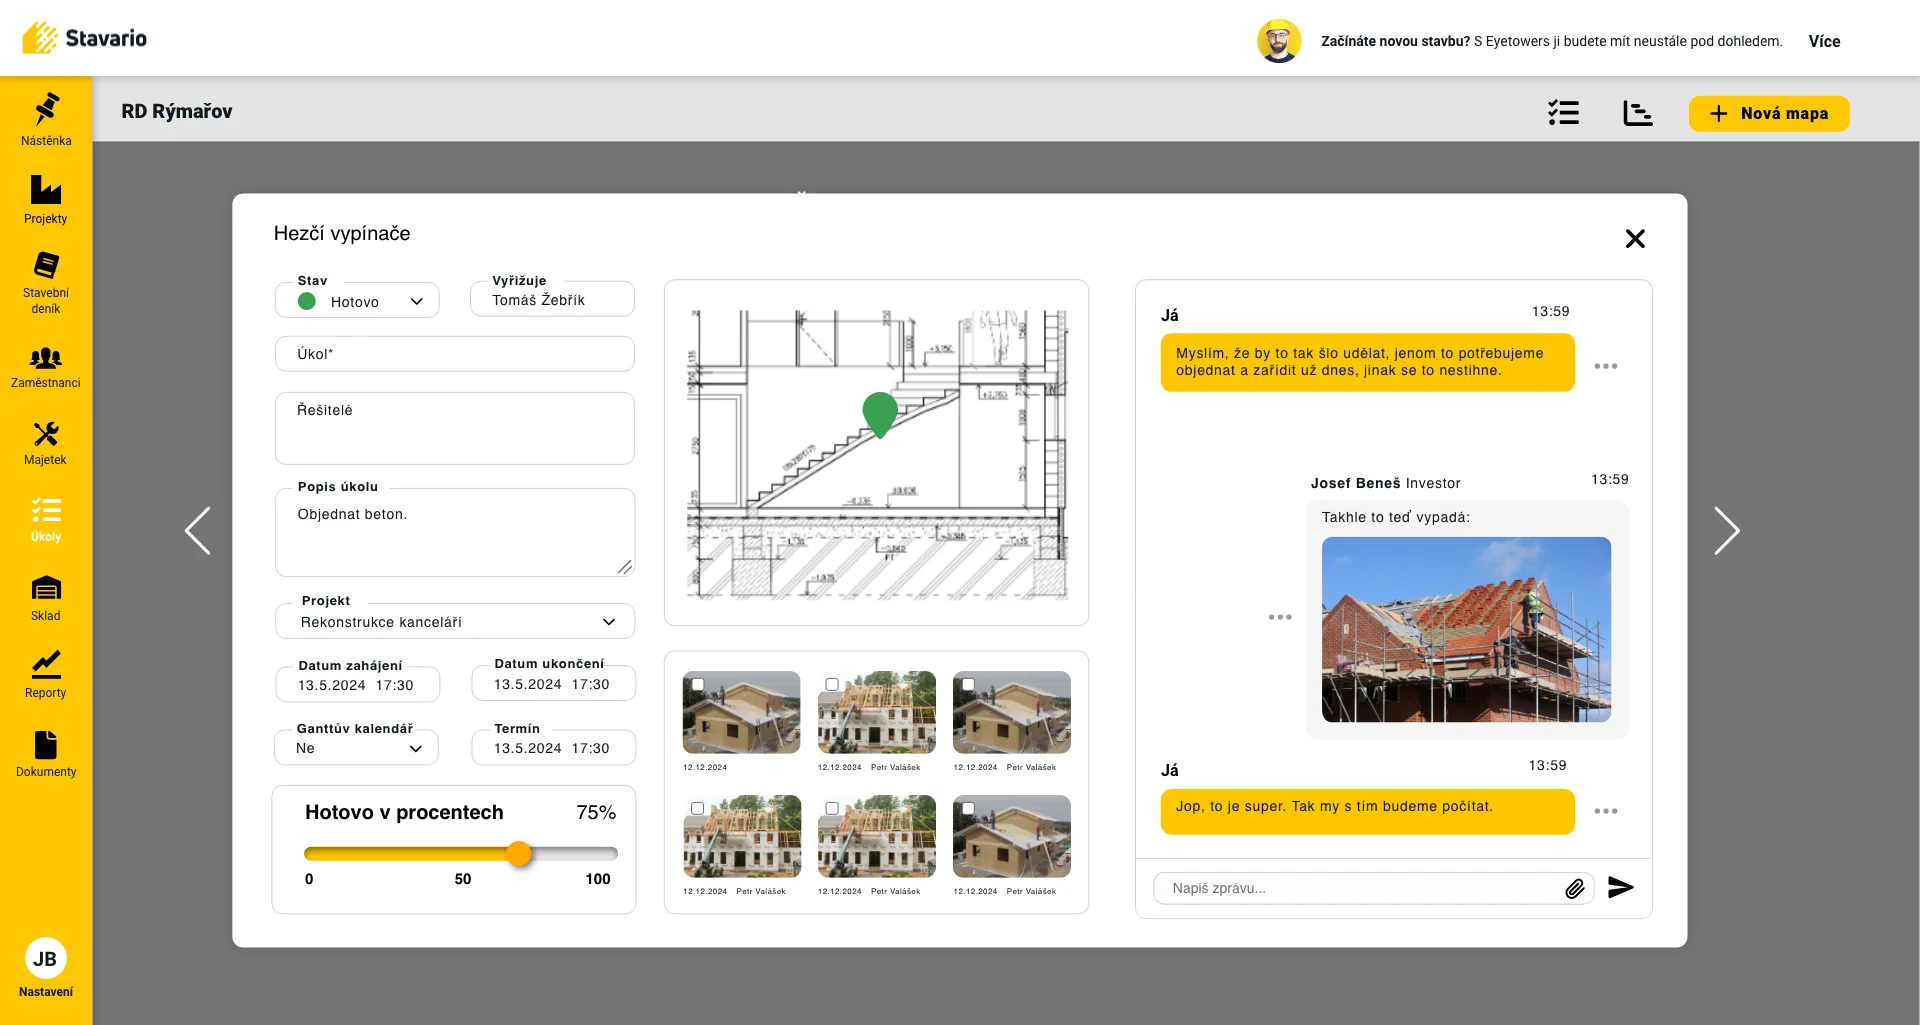The width and height of the screenshot is (1920, 1025).
Task: Open checklist view icon in header
Action: (1563, 112)
